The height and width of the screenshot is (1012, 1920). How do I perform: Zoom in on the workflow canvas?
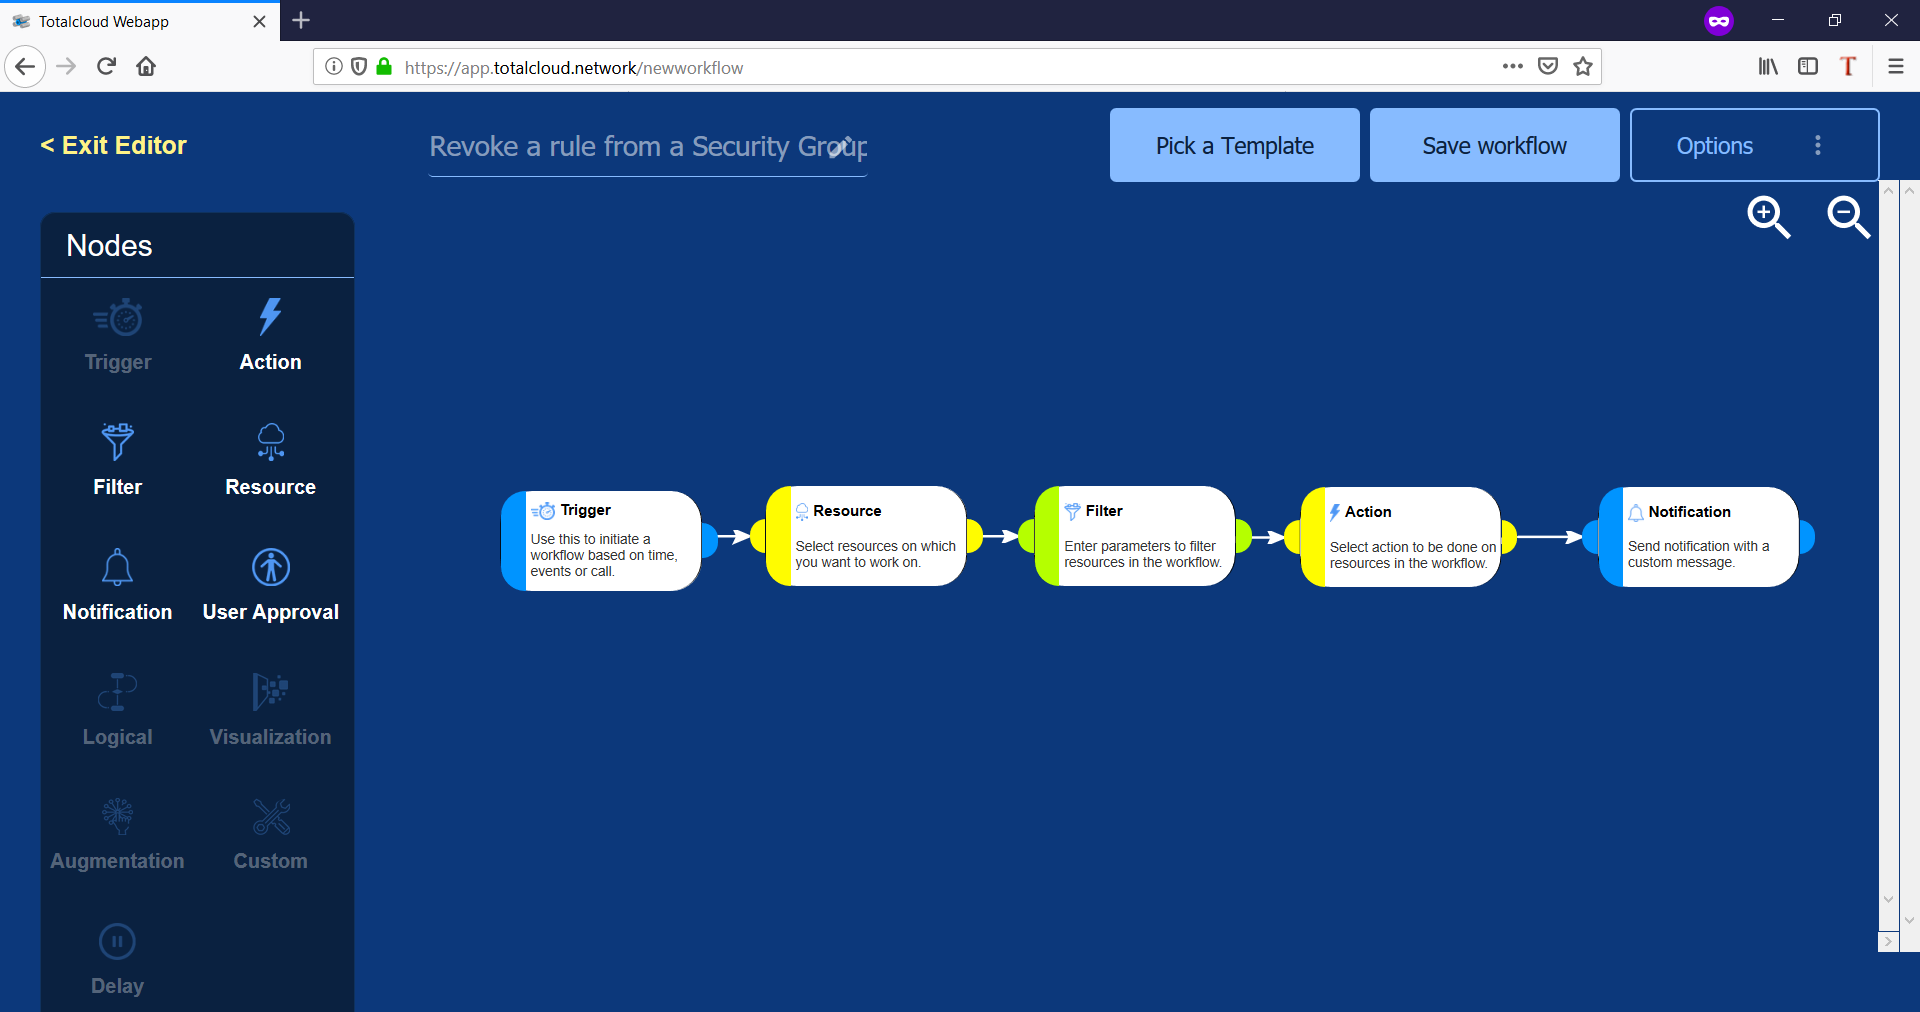1768,217
